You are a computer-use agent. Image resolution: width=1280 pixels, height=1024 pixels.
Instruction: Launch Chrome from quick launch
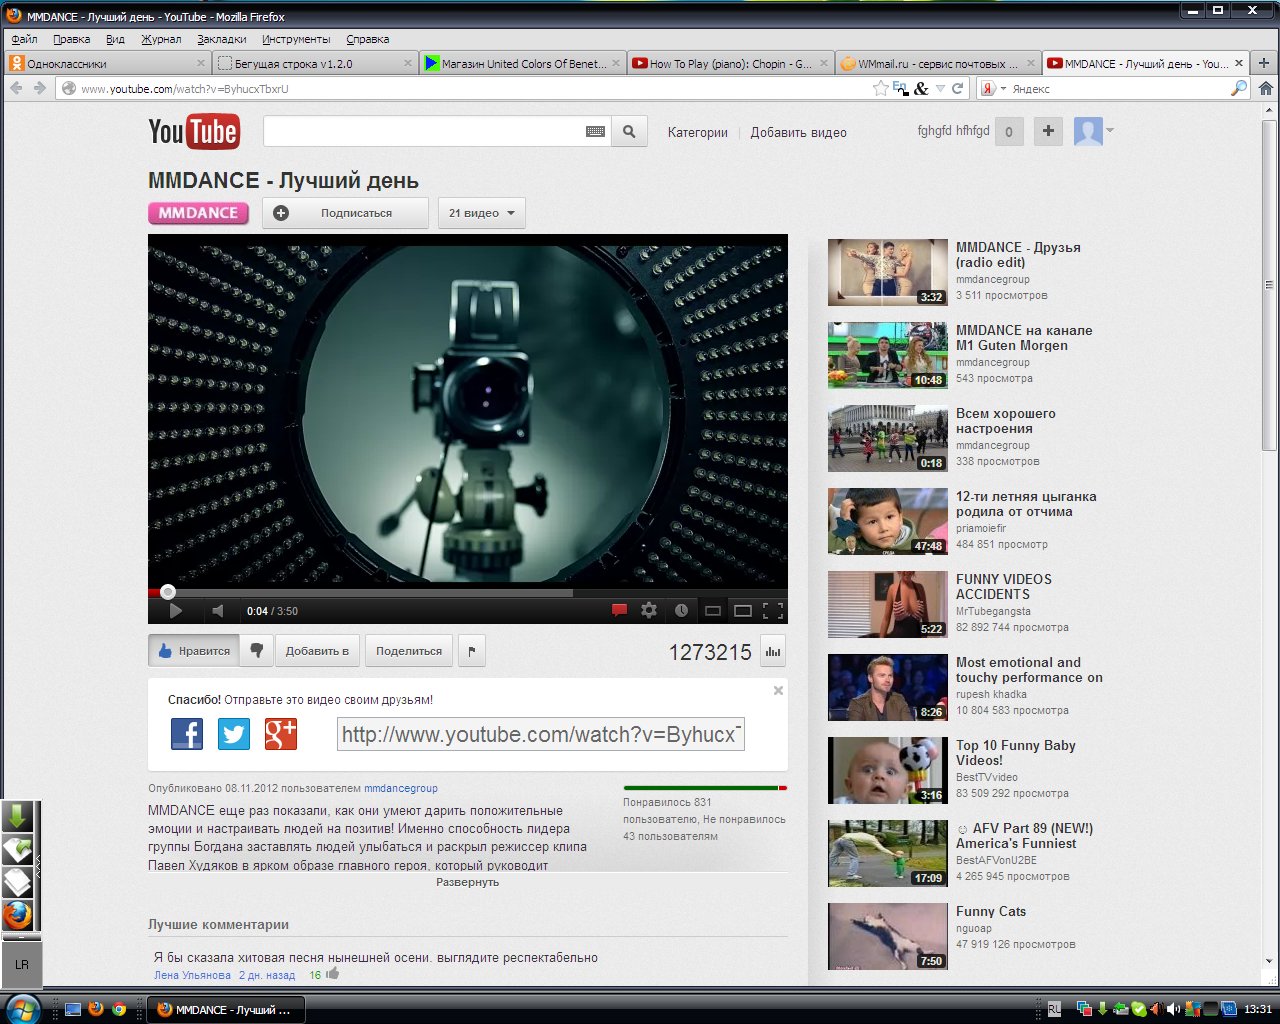[x=119, y=1009]
